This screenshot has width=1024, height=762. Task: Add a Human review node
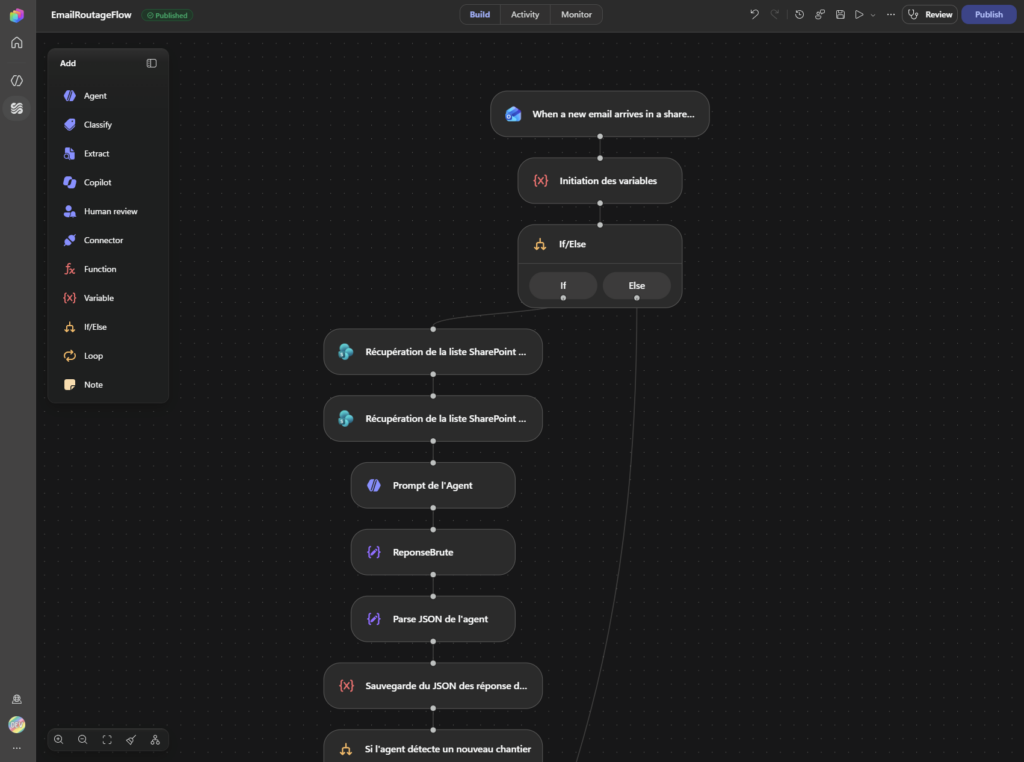click(x=108, y=212)
